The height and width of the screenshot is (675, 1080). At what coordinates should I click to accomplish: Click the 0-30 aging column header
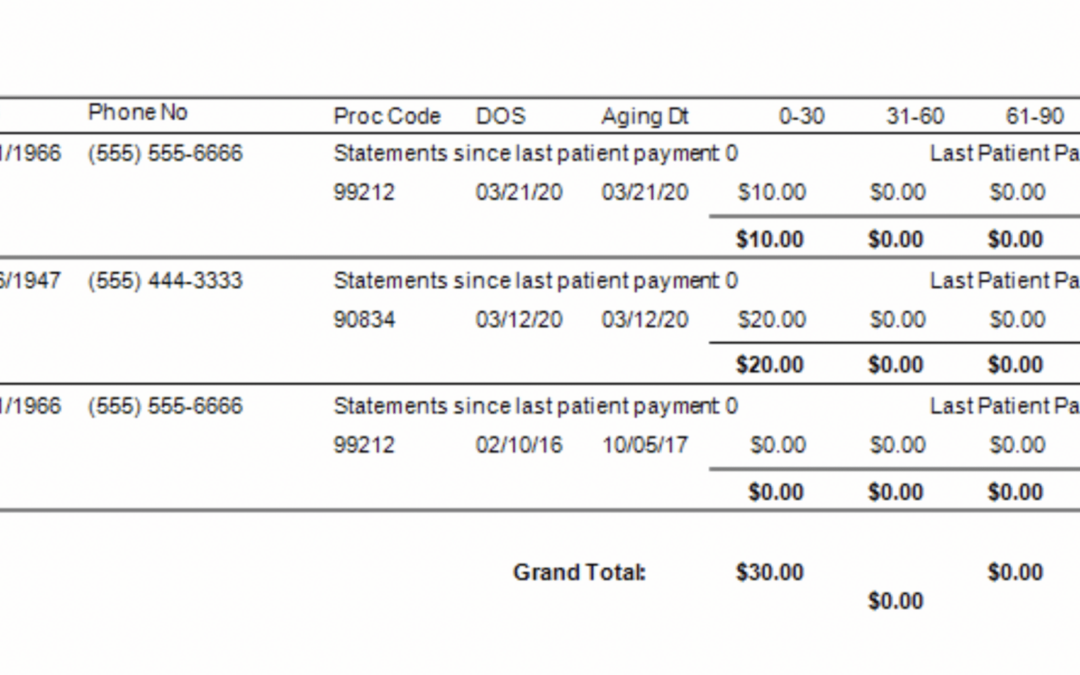tap(802, 116)
